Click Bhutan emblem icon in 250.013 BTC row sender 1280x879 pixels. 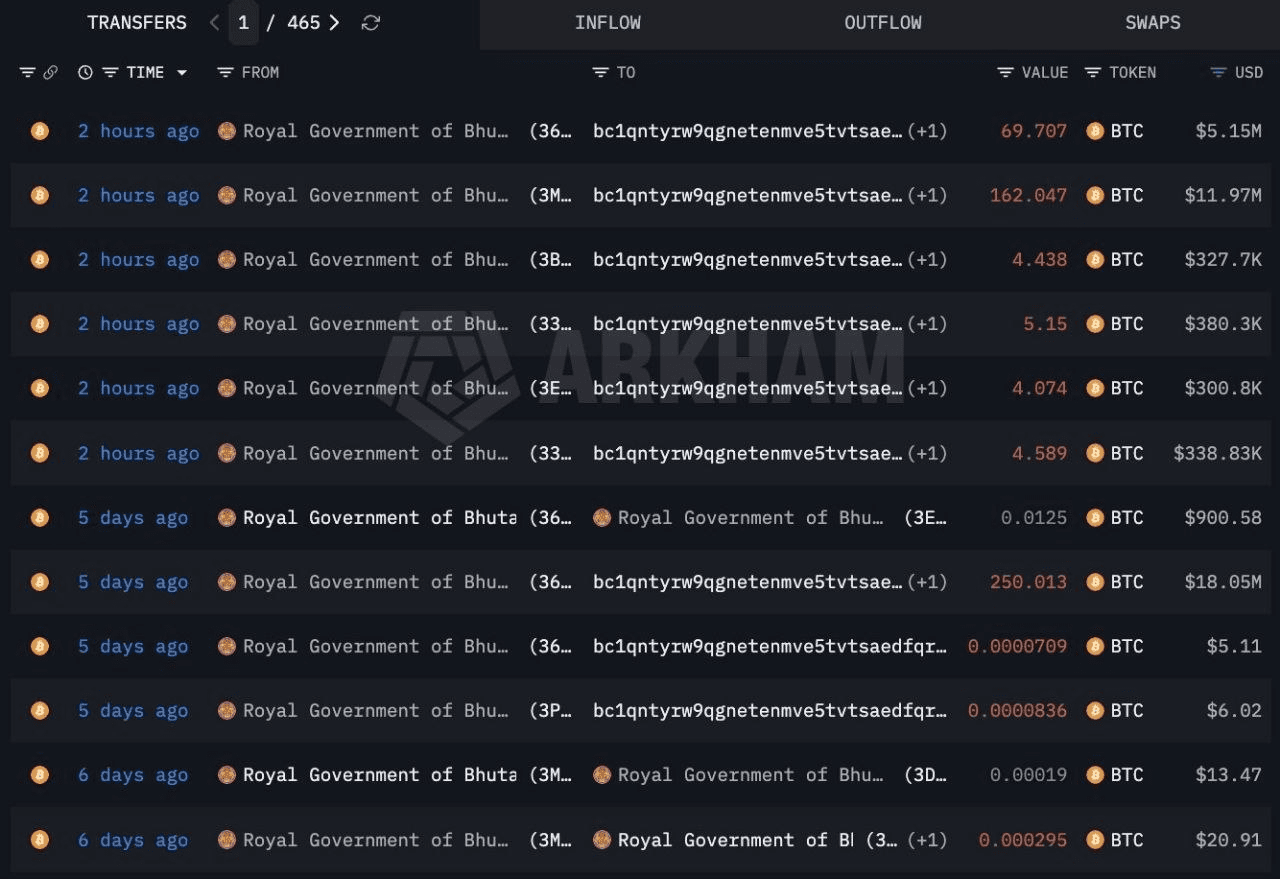(x=227, y=582)
